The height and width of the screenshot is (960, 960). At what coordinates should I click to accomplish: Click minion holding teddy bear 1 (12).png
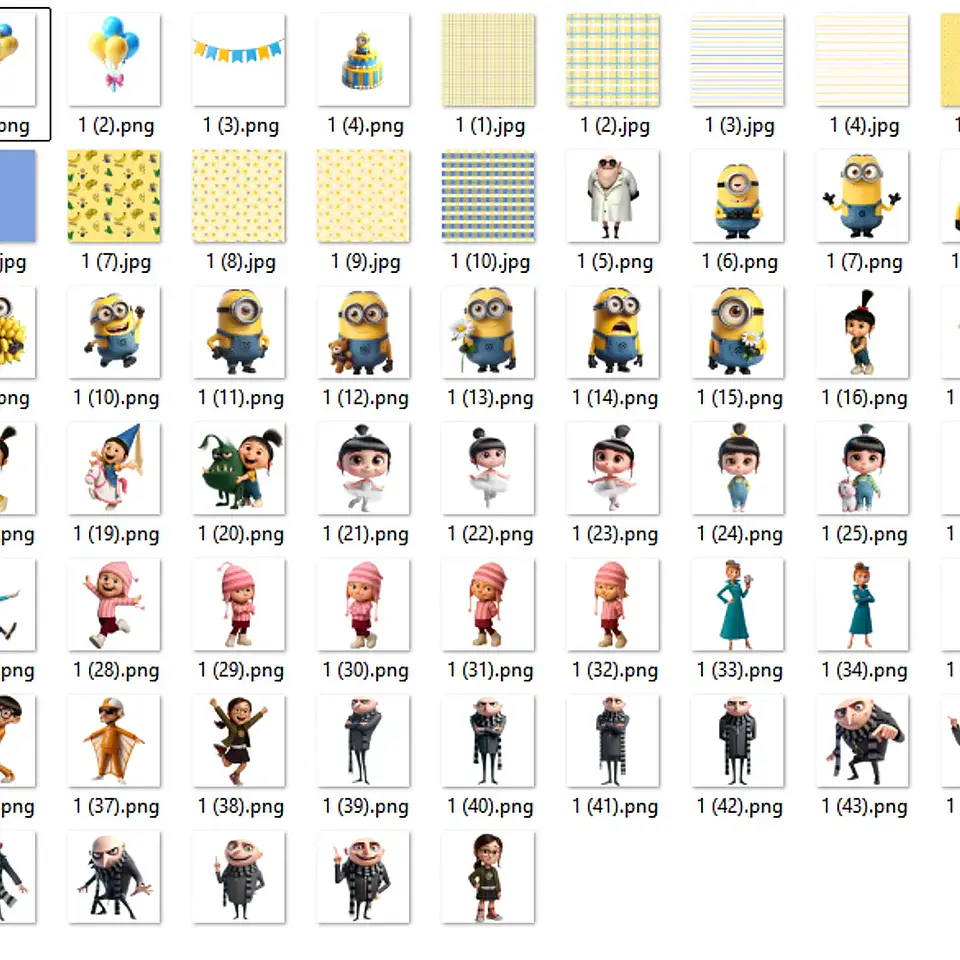363,332
